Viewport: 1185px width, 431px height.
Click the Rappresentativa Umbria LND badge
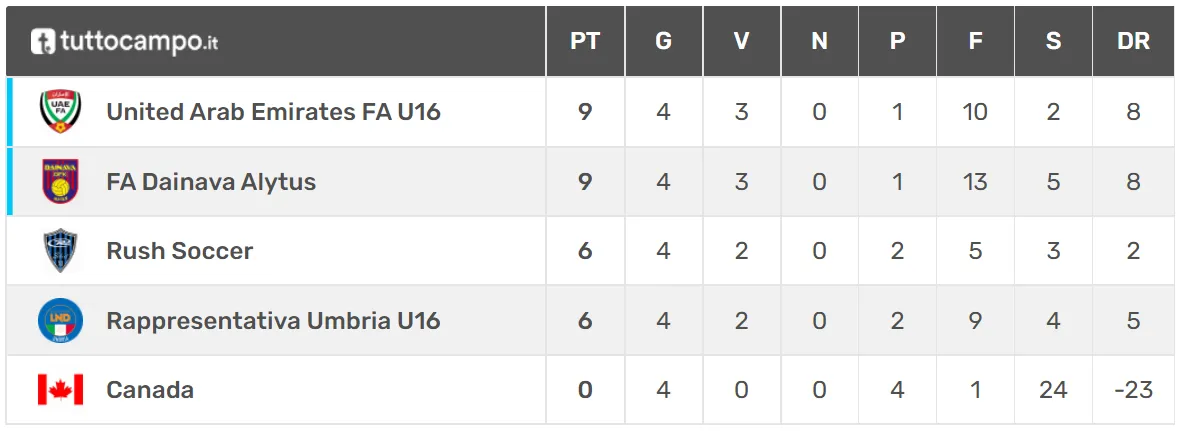coord(60,320)
